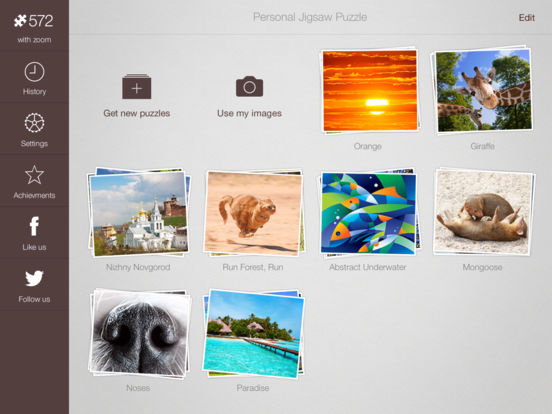
Task: Click the Edit button in header
Action: pyautogui.click(x=527, y=18)
